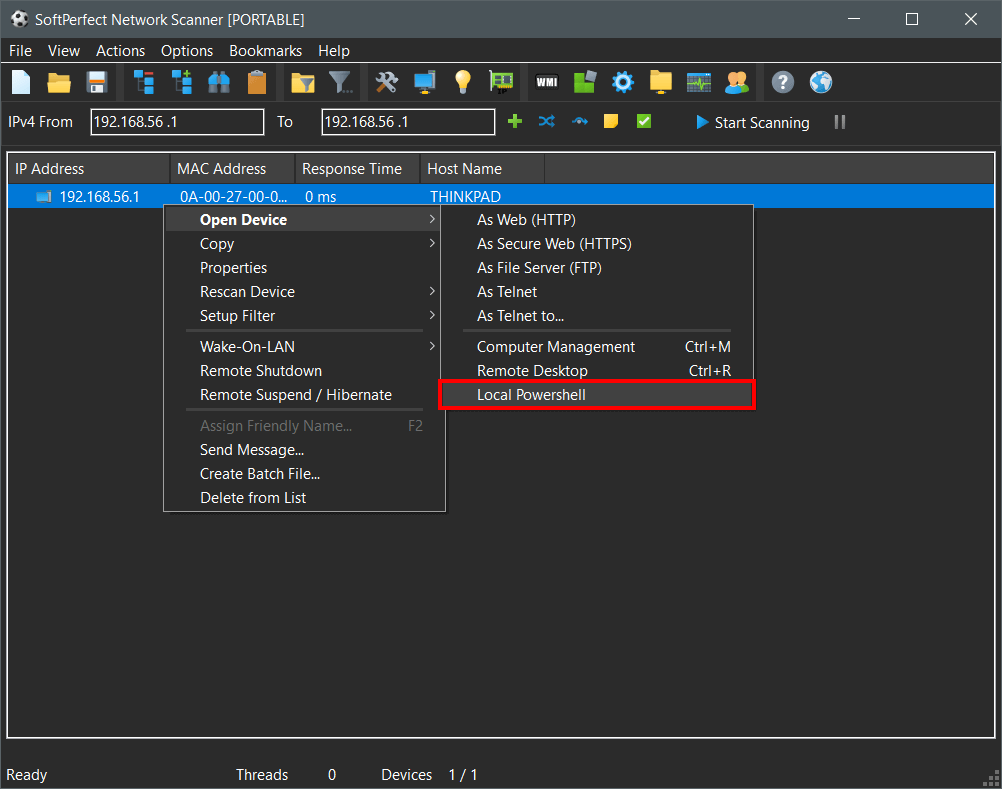Open the WMI icon in toolbar
Viewport: 1002px width, 789px height.
547,82
